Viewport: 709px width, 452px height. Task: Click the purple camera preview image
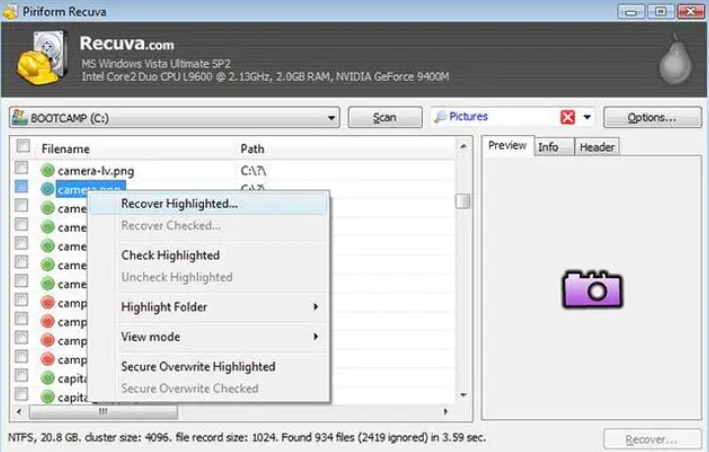592,289
